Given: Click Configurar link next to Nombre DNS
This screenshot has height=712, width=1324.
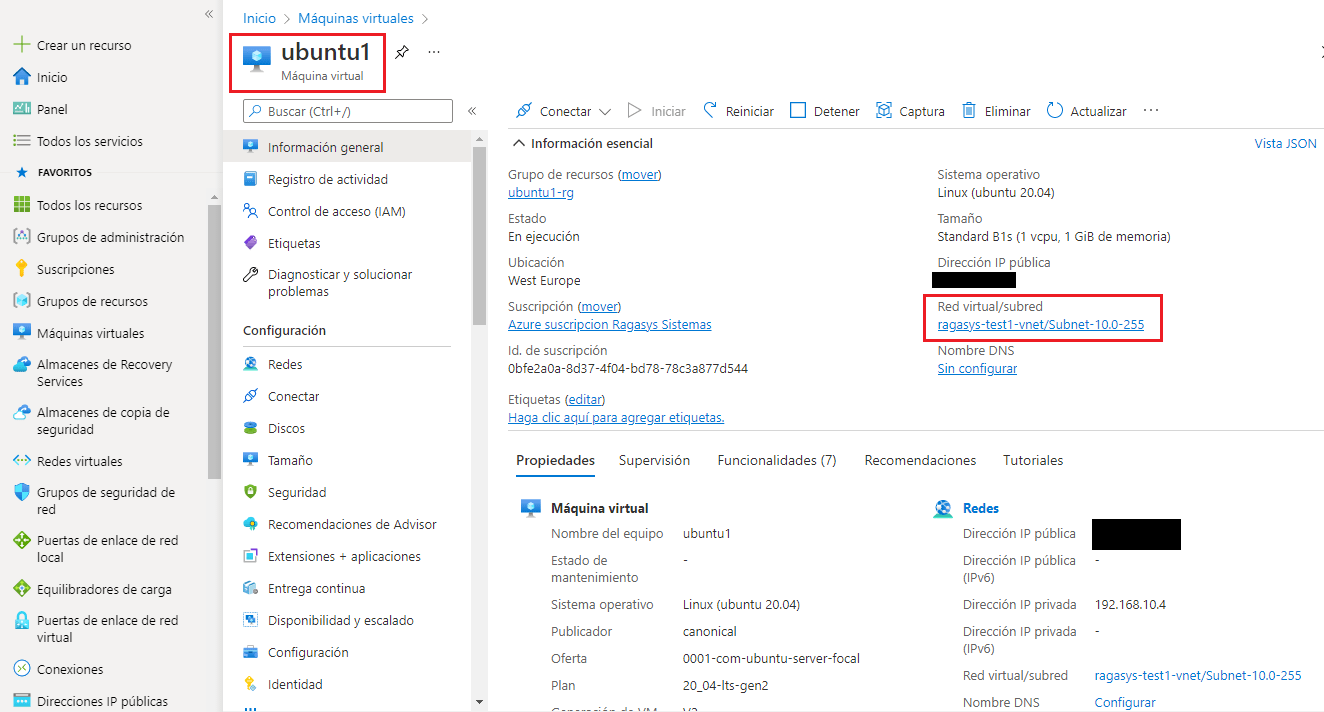Looking at the screenshot, I should coord(1125,703).
